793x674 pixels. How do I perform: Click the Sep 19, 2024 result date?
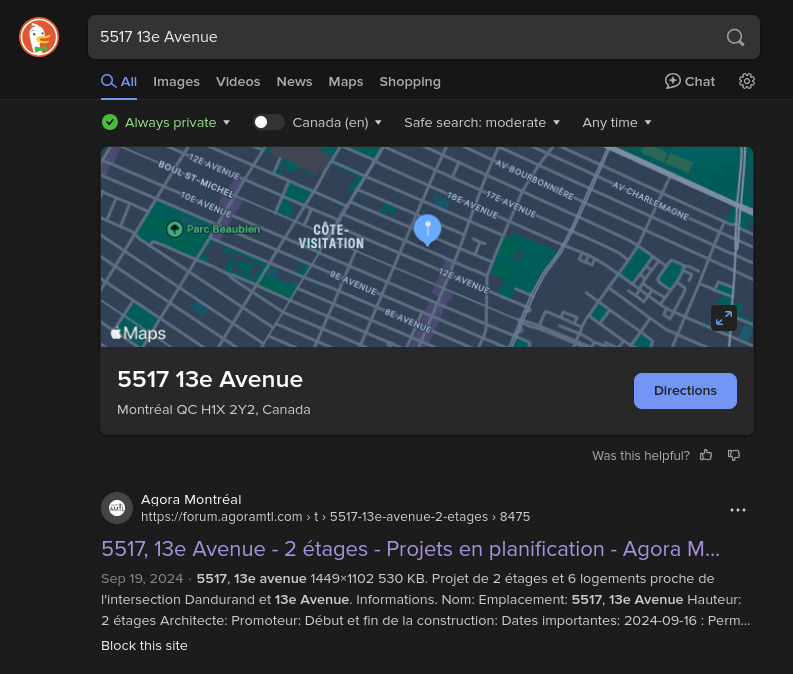pyautogui.click(x=142, y=578)
